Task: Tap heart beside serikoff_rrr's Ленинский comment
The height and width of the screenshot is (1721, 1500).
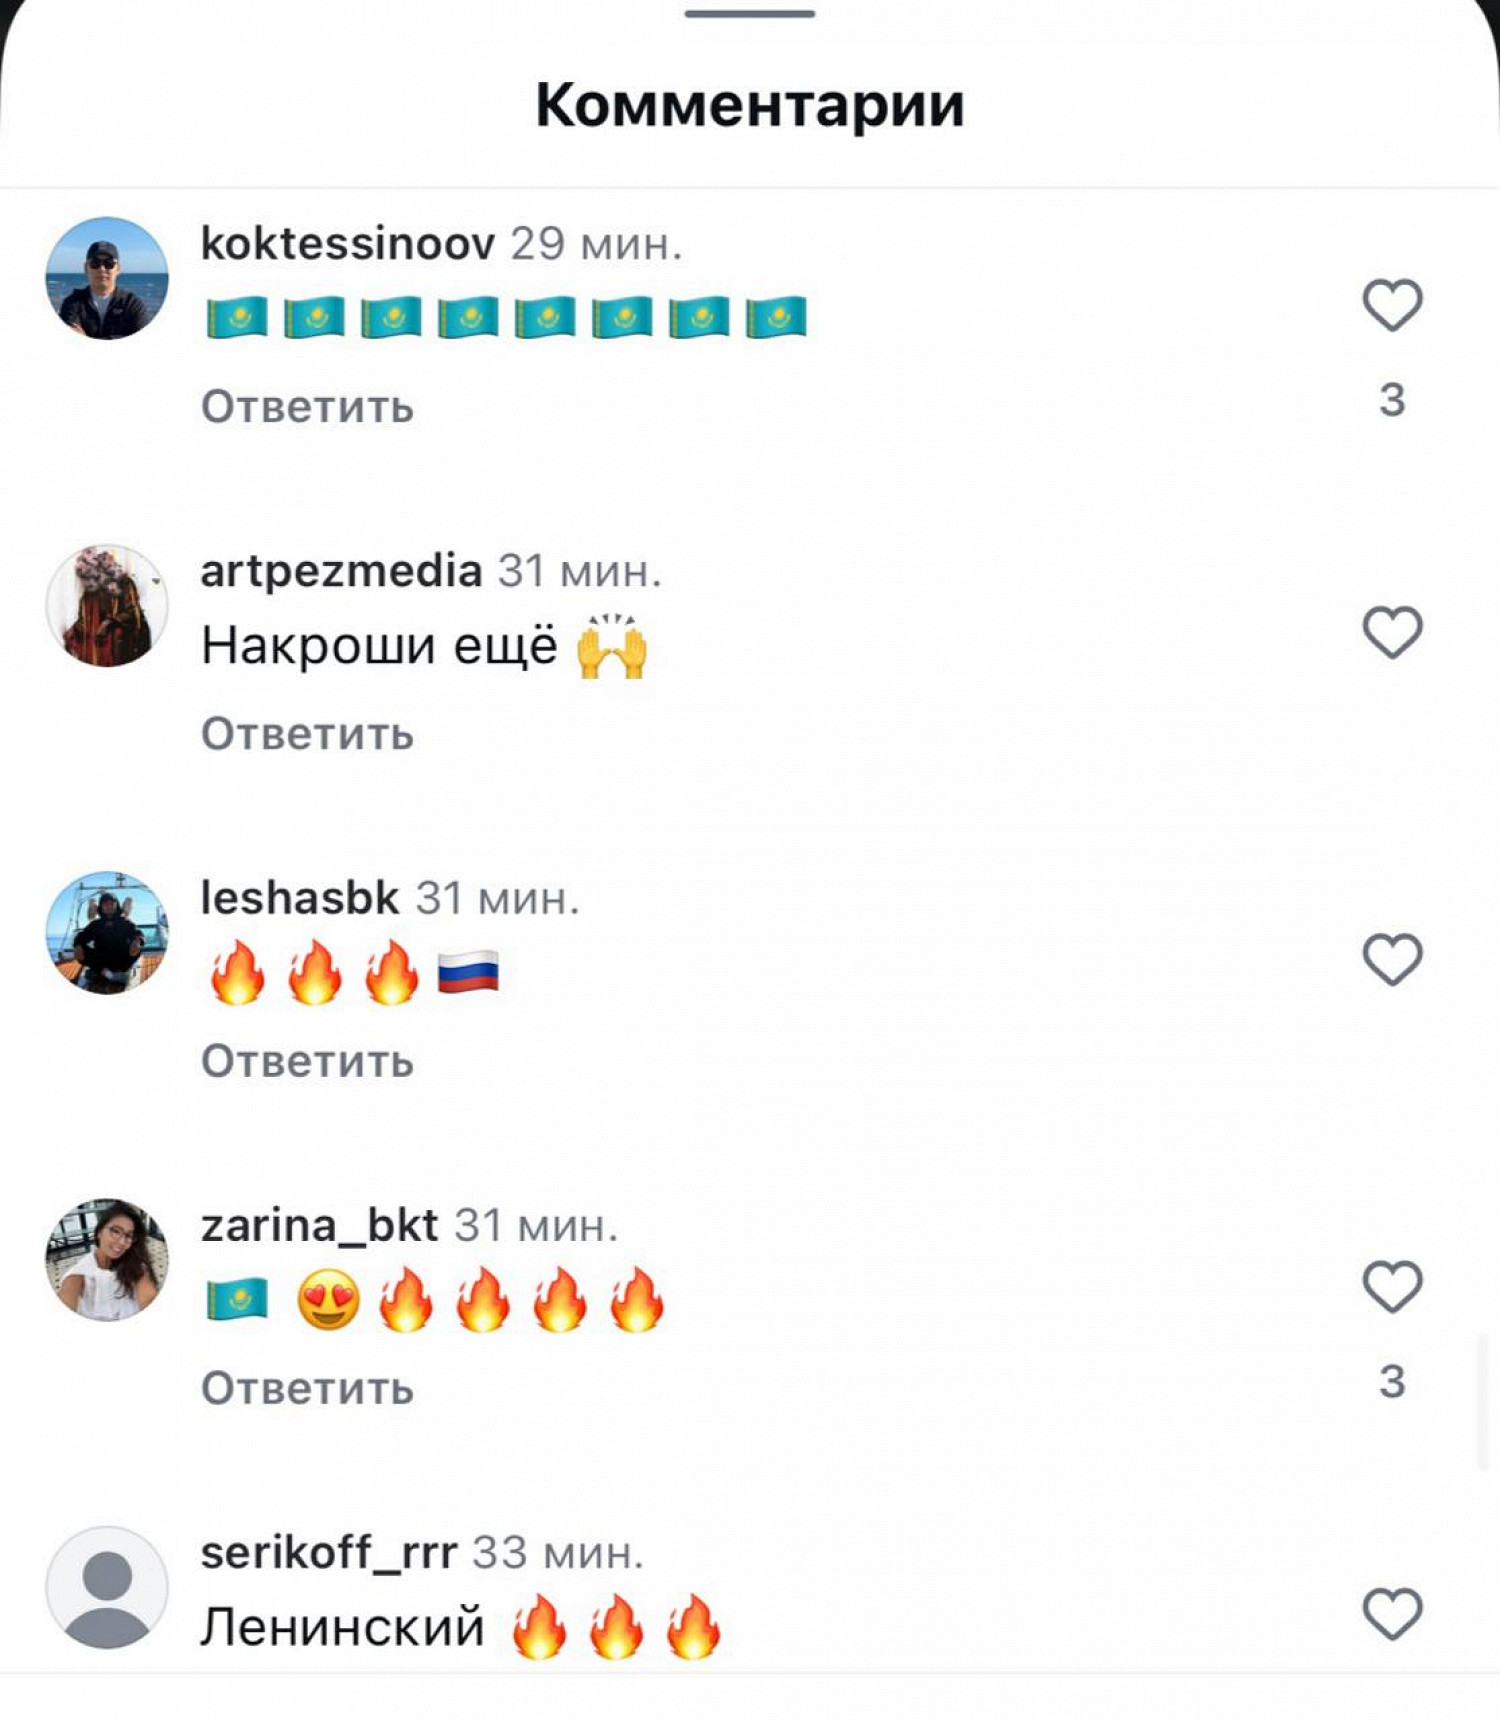Action: (x=1392, y=1613)
